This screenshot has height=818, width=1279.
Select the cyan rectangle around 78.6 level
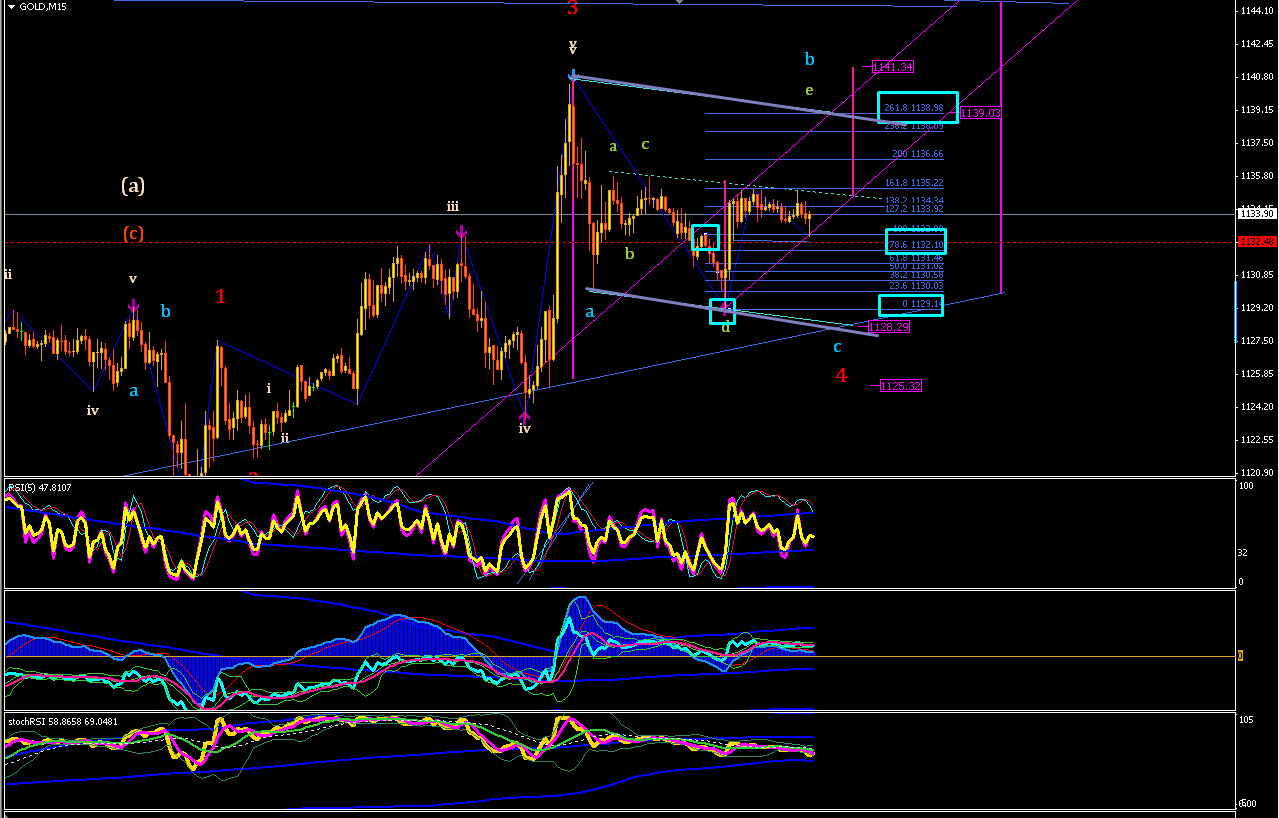tap(915, 241)
